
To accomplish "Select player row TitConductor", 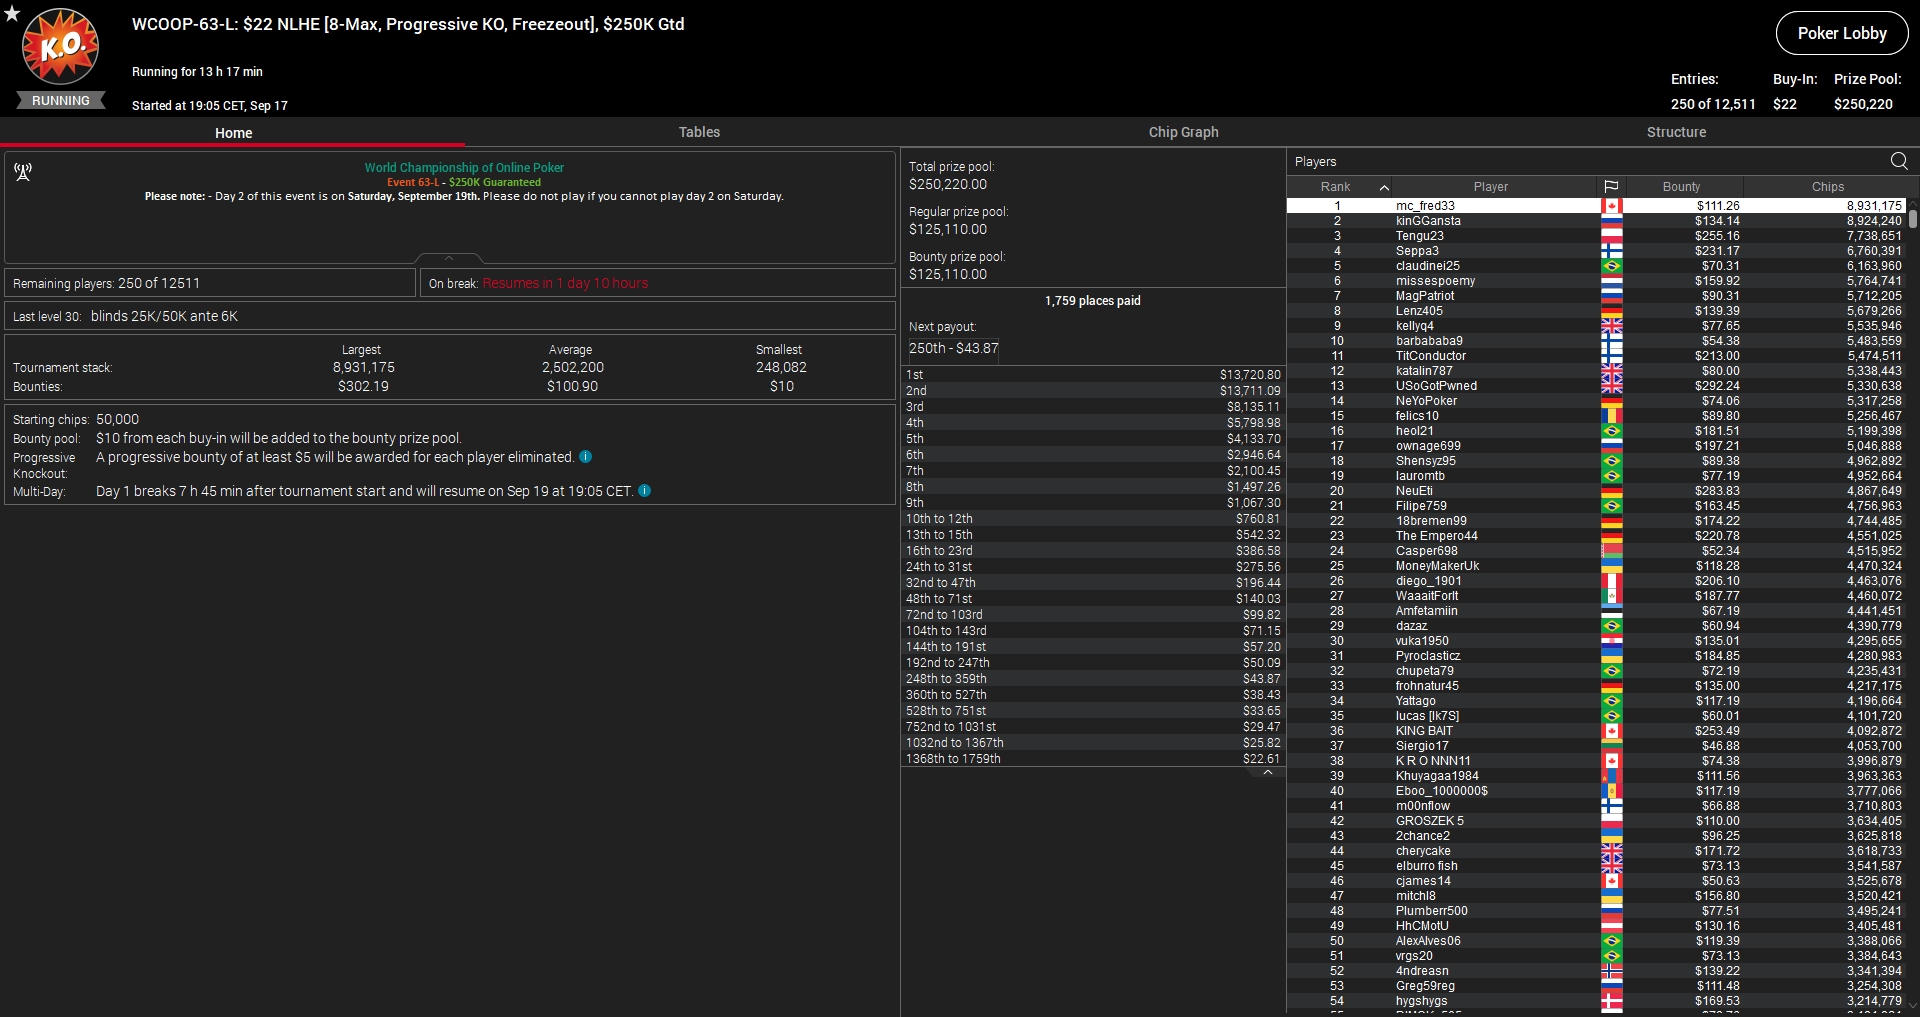I will click(1596, 356).
